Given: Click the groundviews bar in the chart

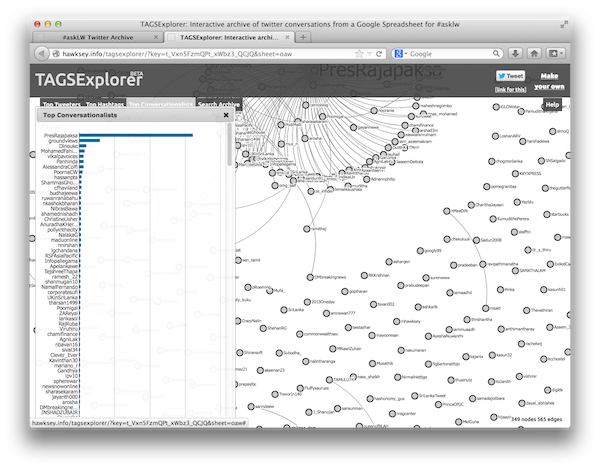Looking at the screenshot, I should [x=90, y=140].
